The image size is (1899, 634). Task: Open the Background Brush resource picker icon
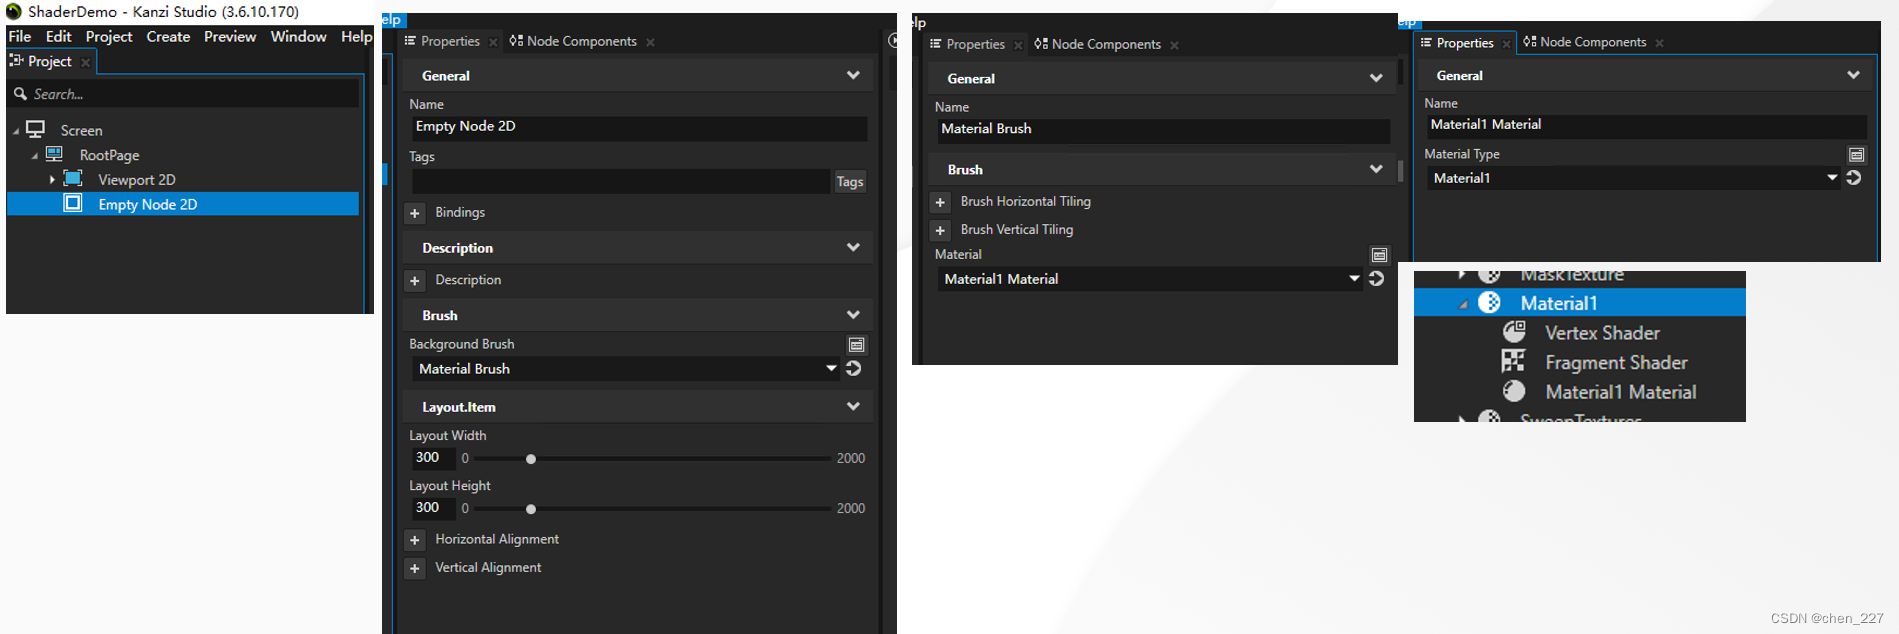pyautogui.click(x=856, y=344)
